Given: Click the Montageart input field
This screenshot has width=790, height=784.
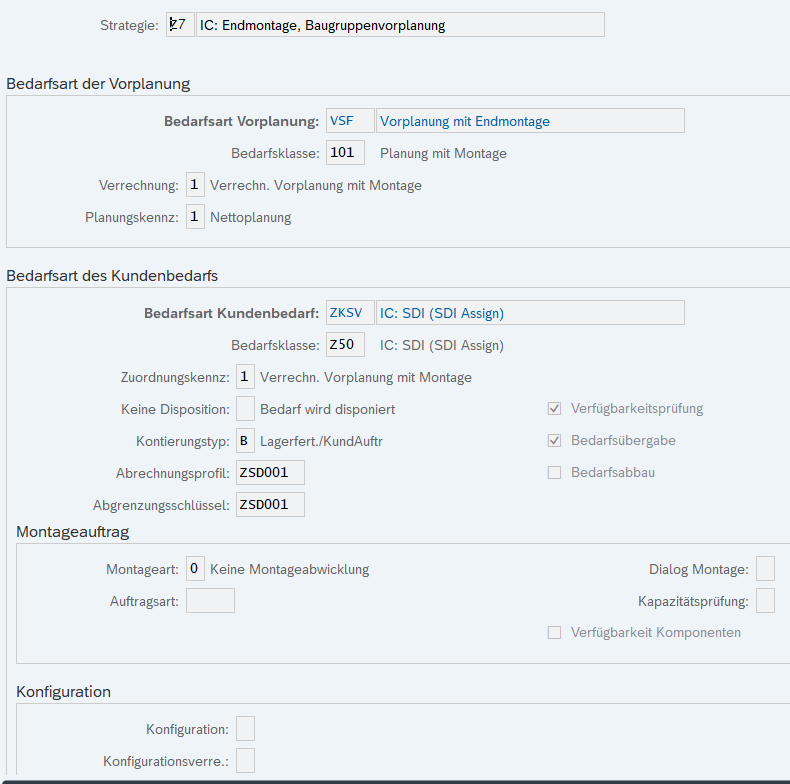Looking at the screenshot, I should (x=196, y=569).
